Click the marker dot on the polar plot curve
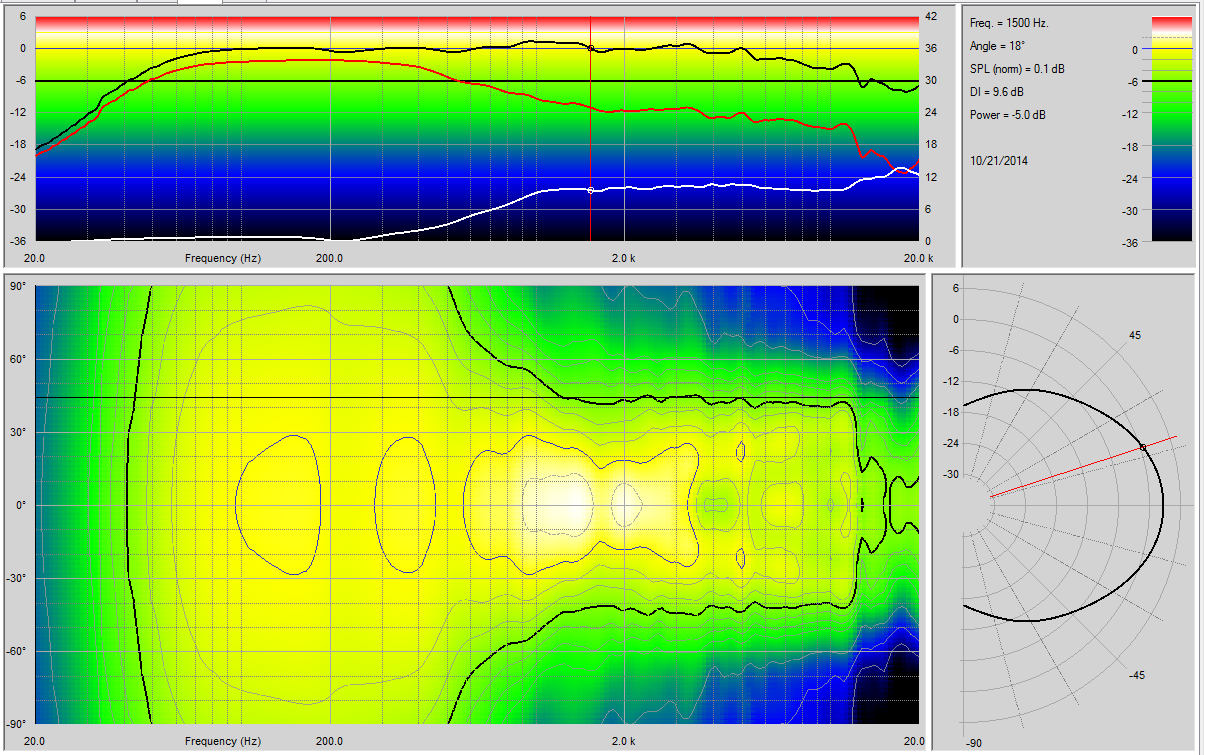The width and height of the screenshot is (1205, 755). (x=1143, y=447)
